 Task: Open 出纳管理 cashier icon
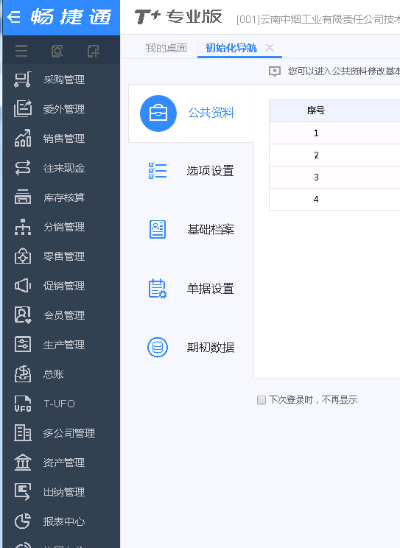pos(23,492)
